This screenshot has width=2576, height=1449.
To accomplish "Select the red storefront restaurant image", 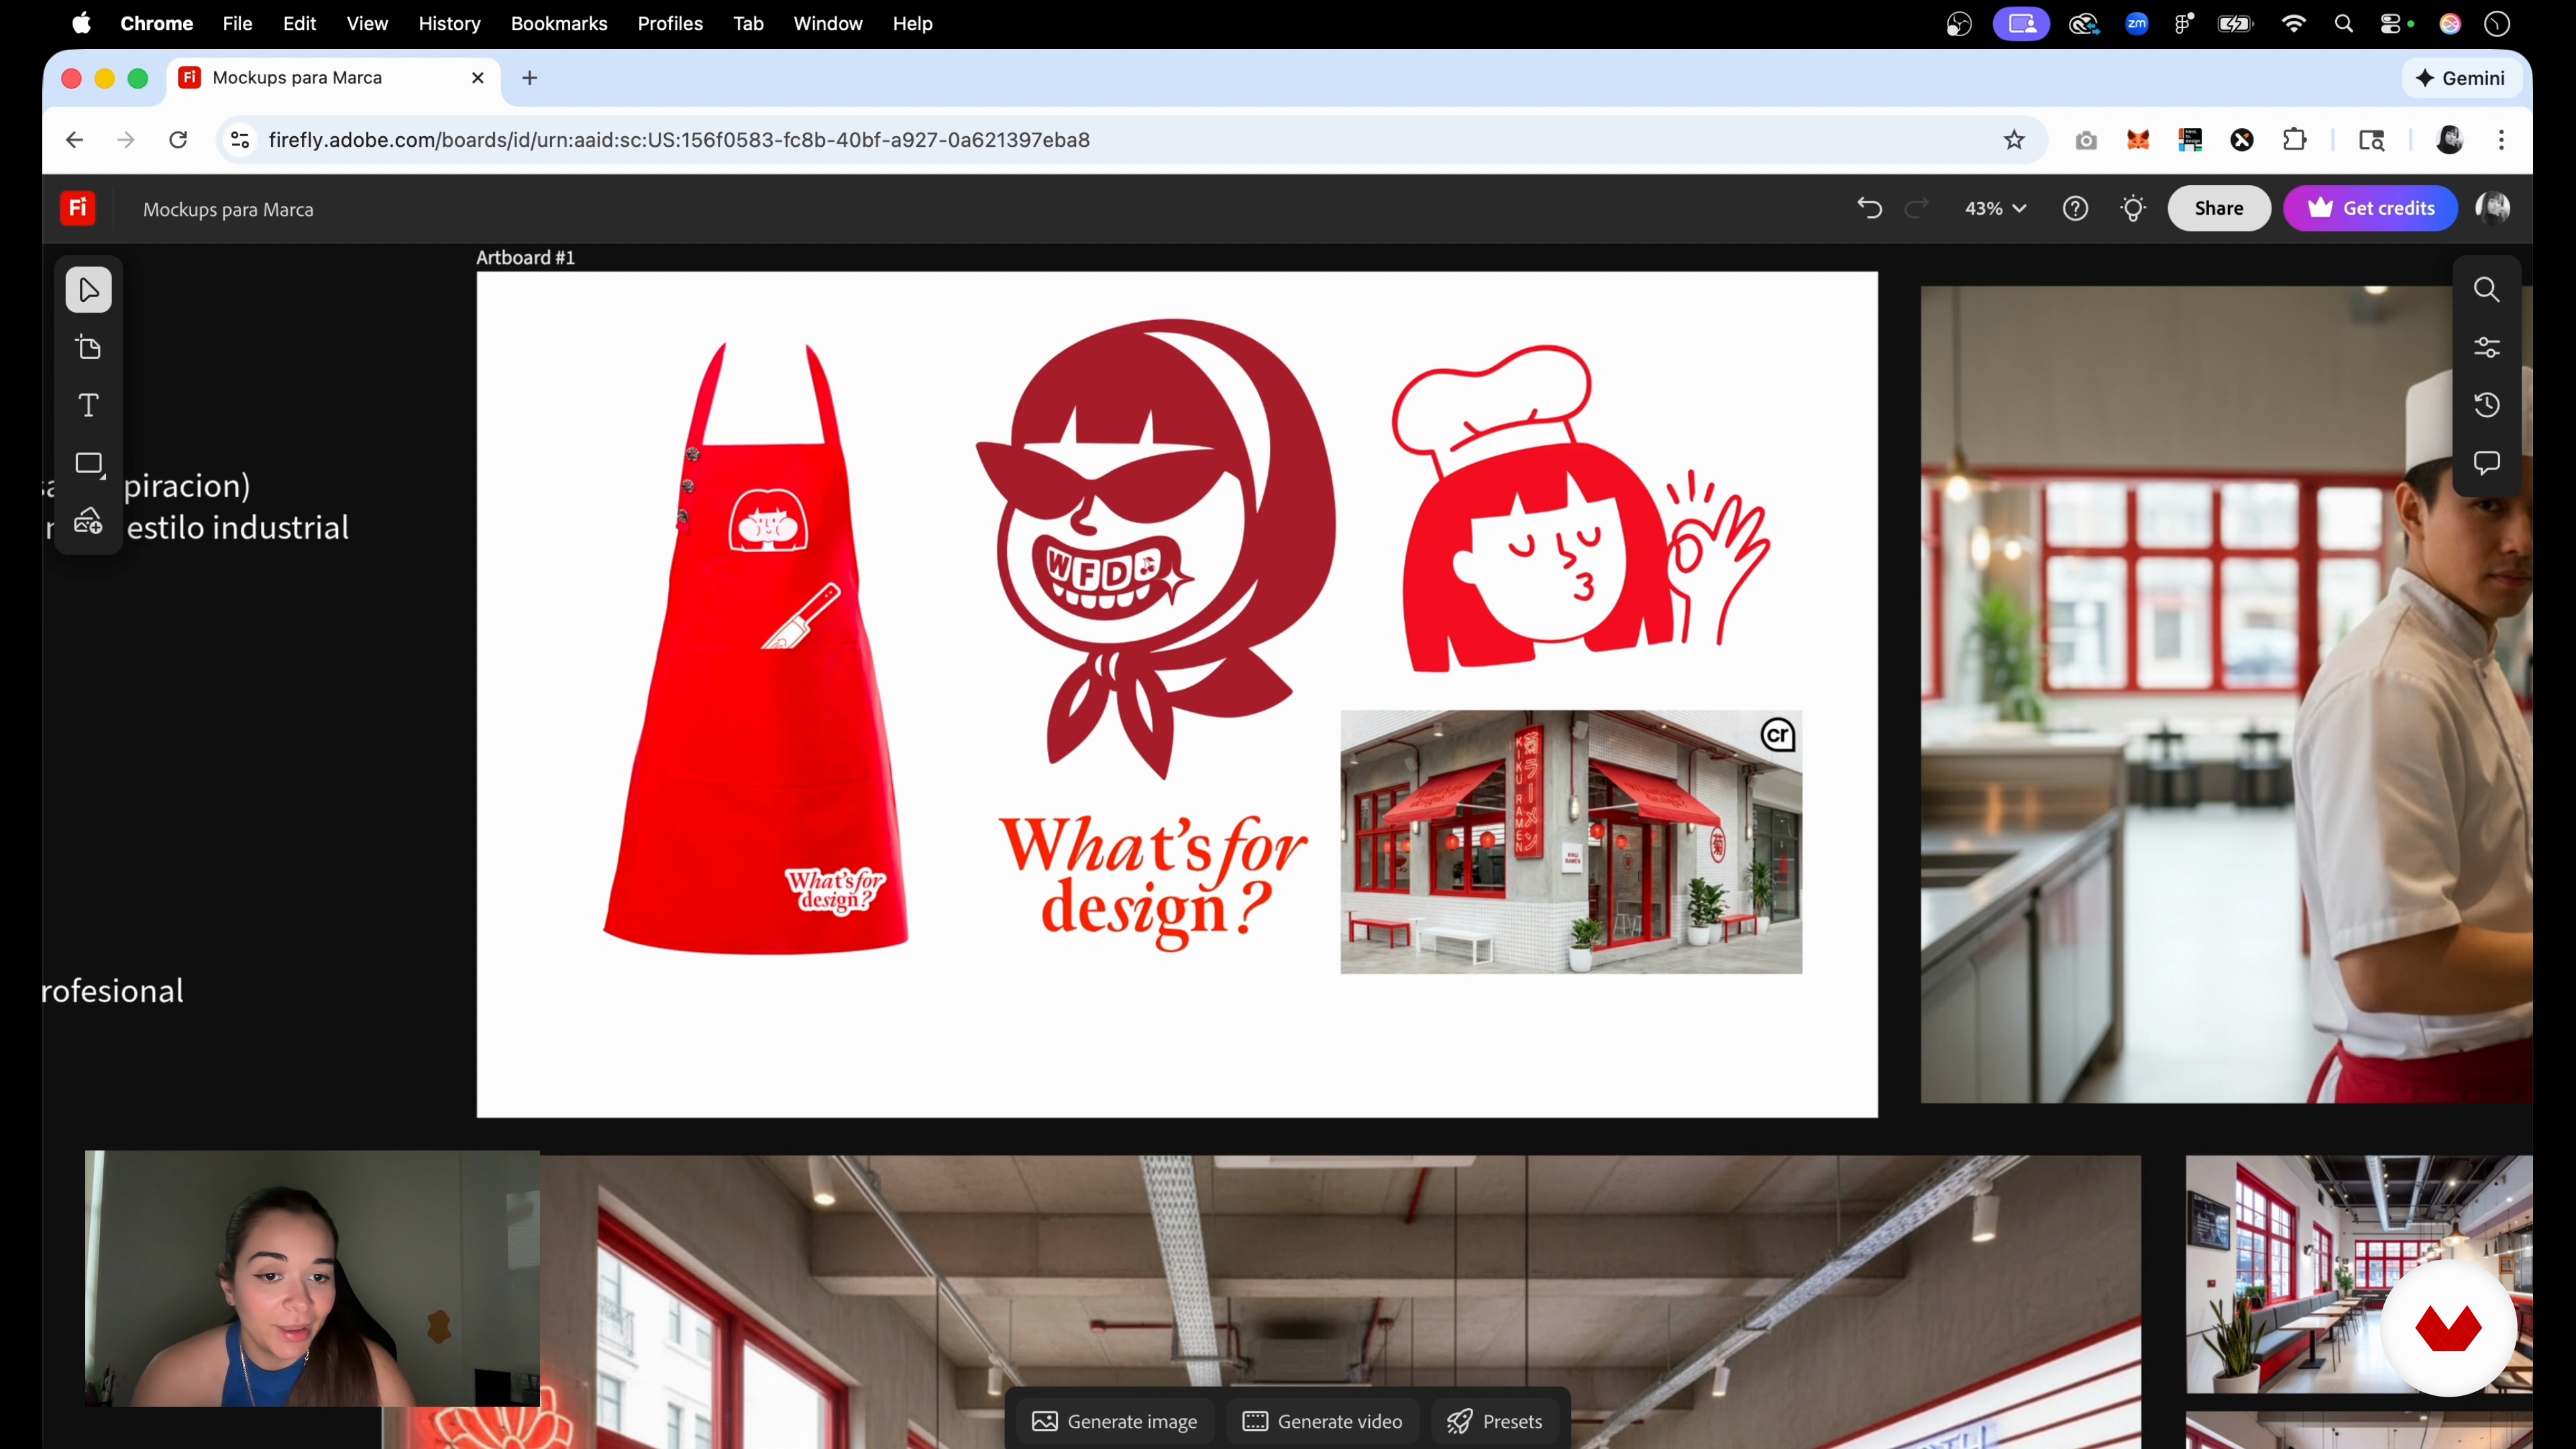I will [x=1571, y=842].
